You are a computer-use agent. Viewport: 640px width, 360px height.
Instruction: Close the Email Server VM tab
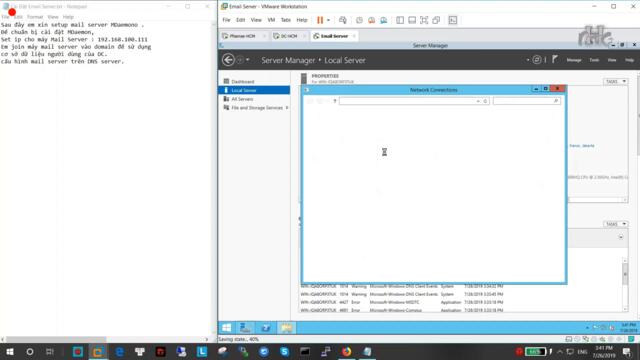(354, 36)
